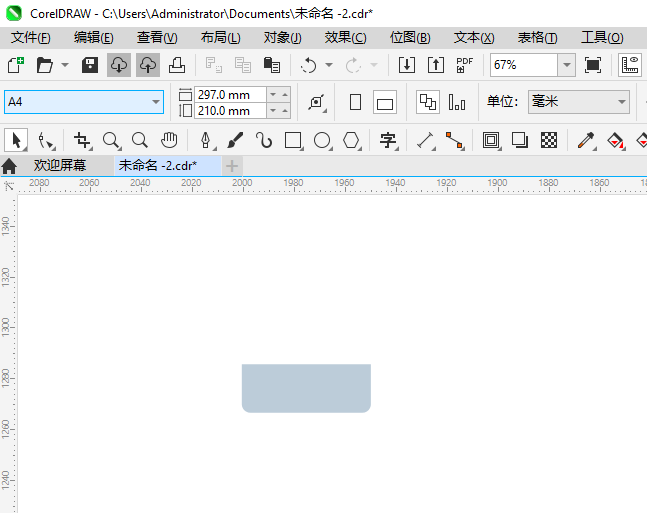Apply layout to all pages icon
Image resolution: width=647 pixels, height=513 pixels.
click(x=428, y=102)
